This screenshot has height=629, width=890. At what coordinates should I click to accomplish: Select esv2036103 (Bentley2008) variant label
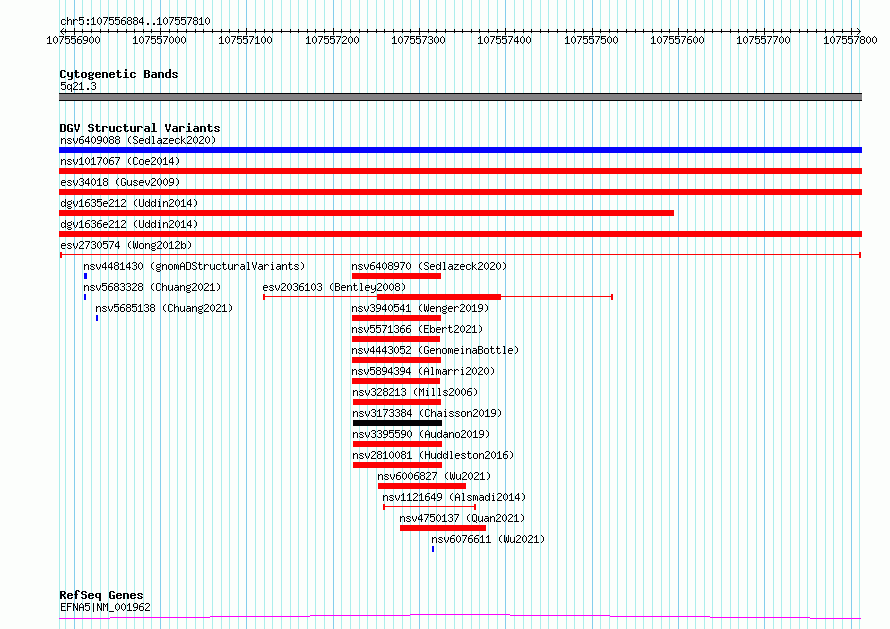point(334,287)
